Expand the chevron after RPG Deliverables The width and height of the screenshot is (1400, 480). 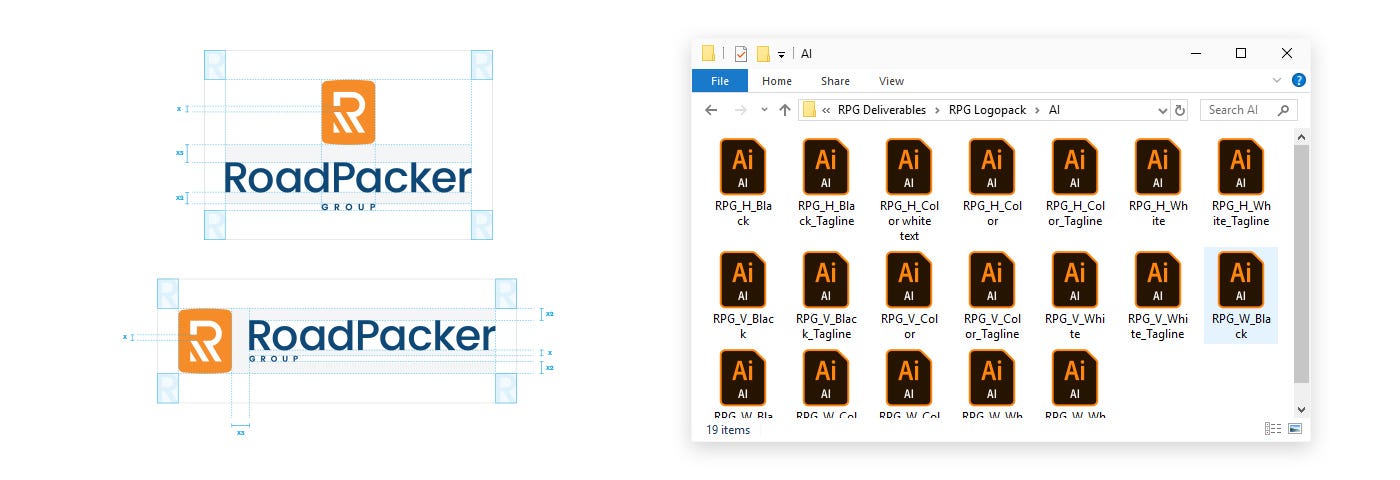click(938, 110)
